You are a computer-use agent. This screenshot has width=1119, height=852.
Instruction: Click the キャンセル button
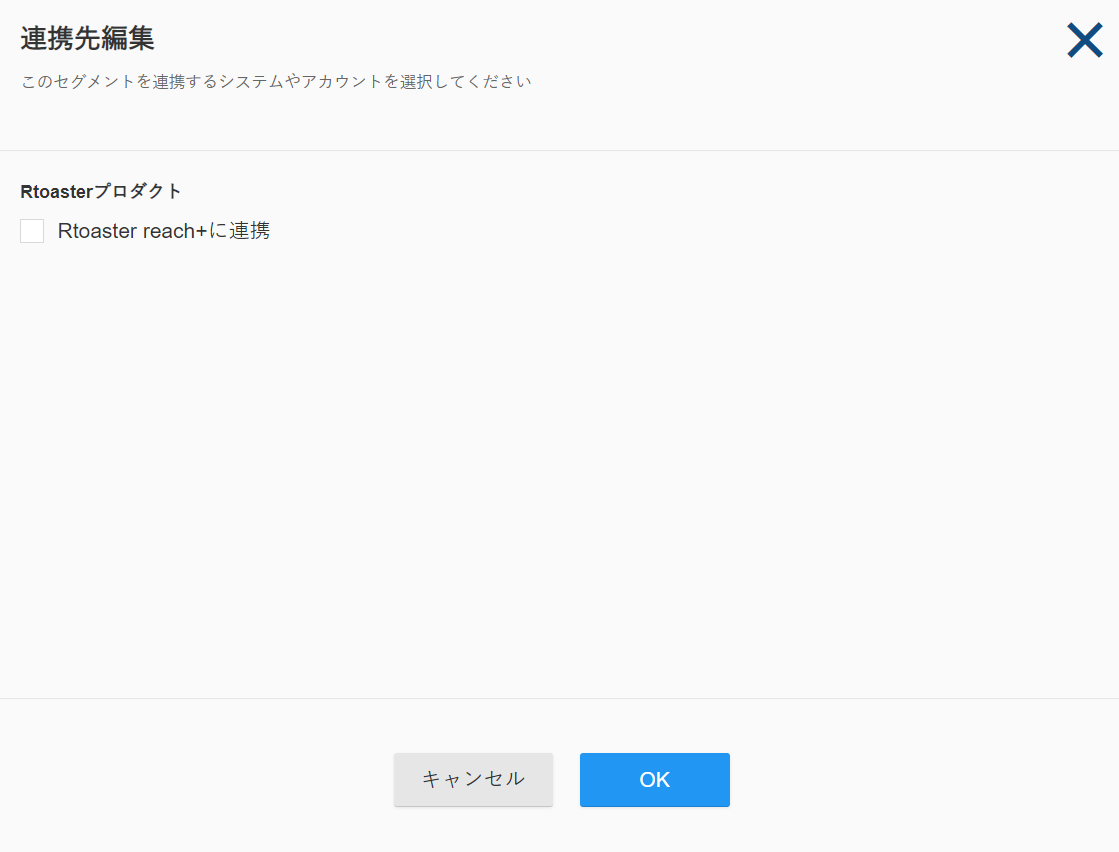click(473, 779)
